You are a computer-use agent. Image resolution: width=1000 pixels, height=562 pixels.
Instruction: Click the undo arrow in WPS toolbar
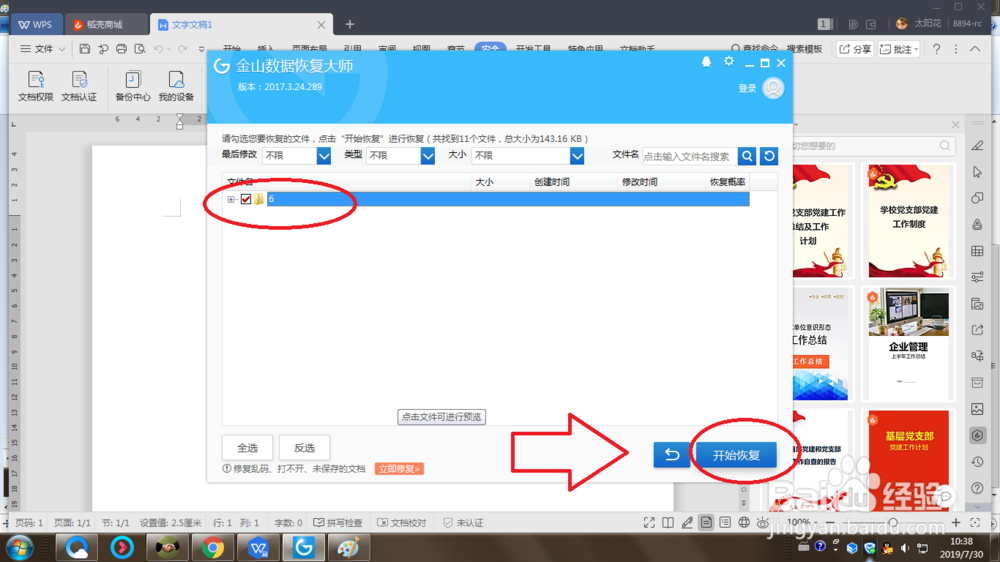point(158,49)
